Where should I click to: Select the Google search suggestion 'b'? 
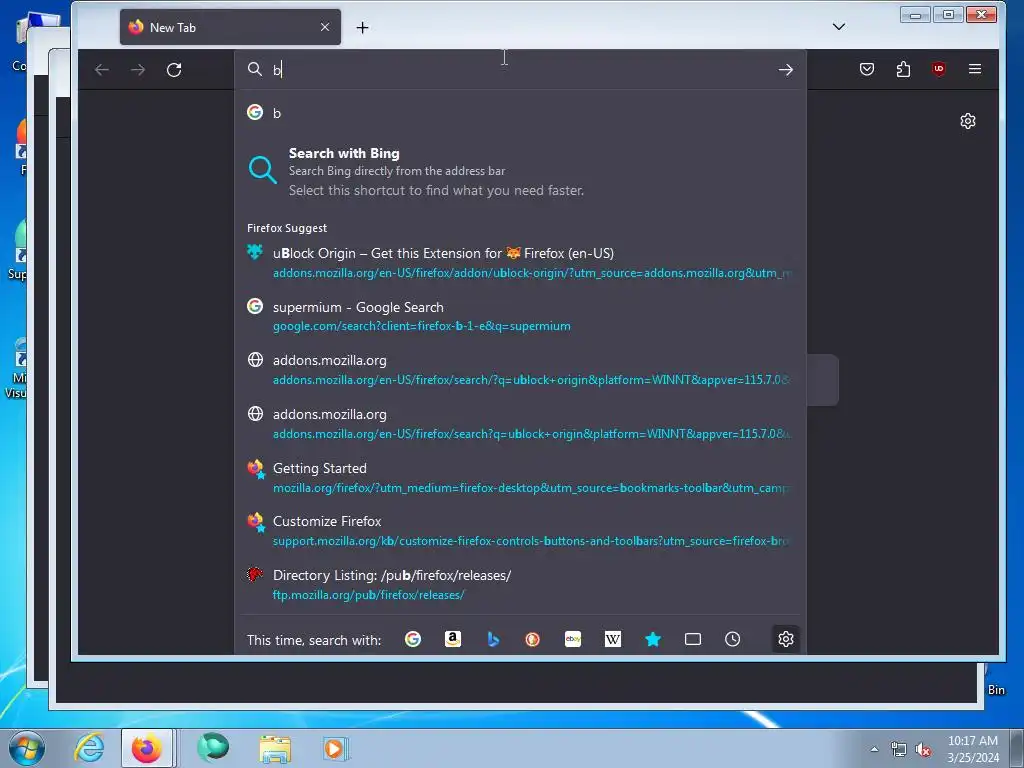[520, 113]
